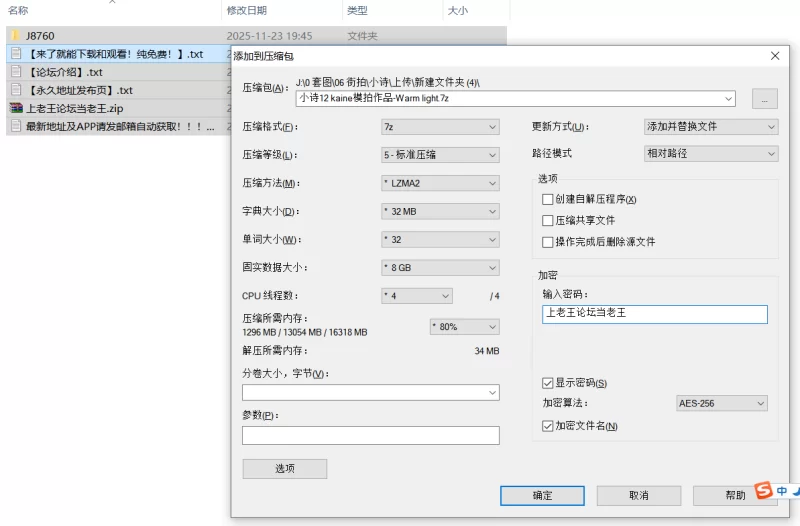The height and width of the screenshot is (526, 800).
Task: Open 加密算法 dropdown showing AES-256
Action: [721, 404]
